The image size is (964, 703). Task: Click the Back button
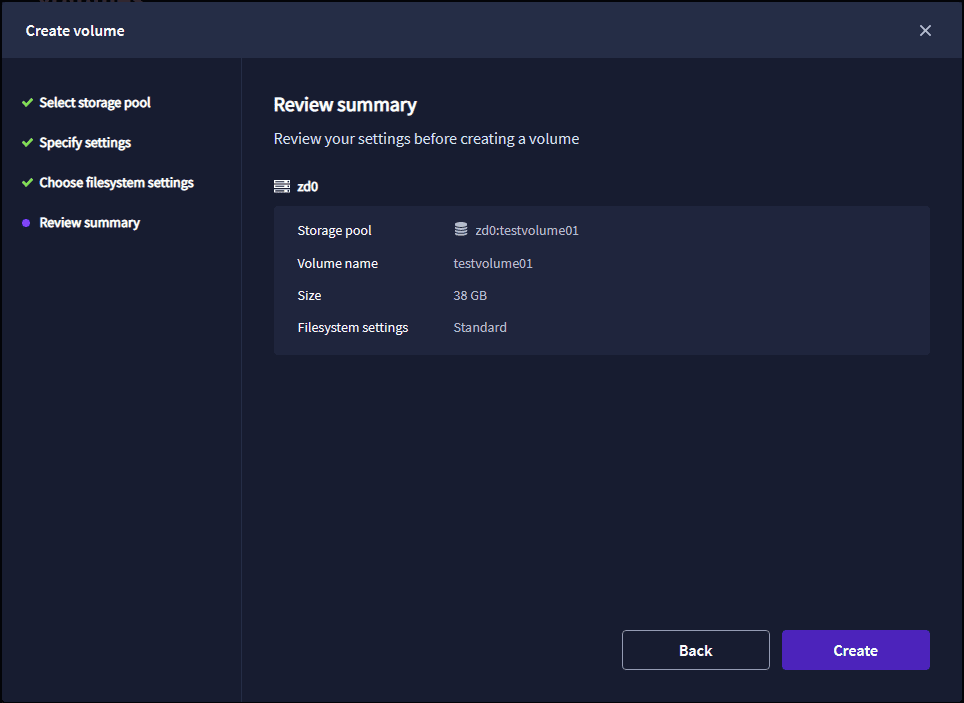[695, 650]
